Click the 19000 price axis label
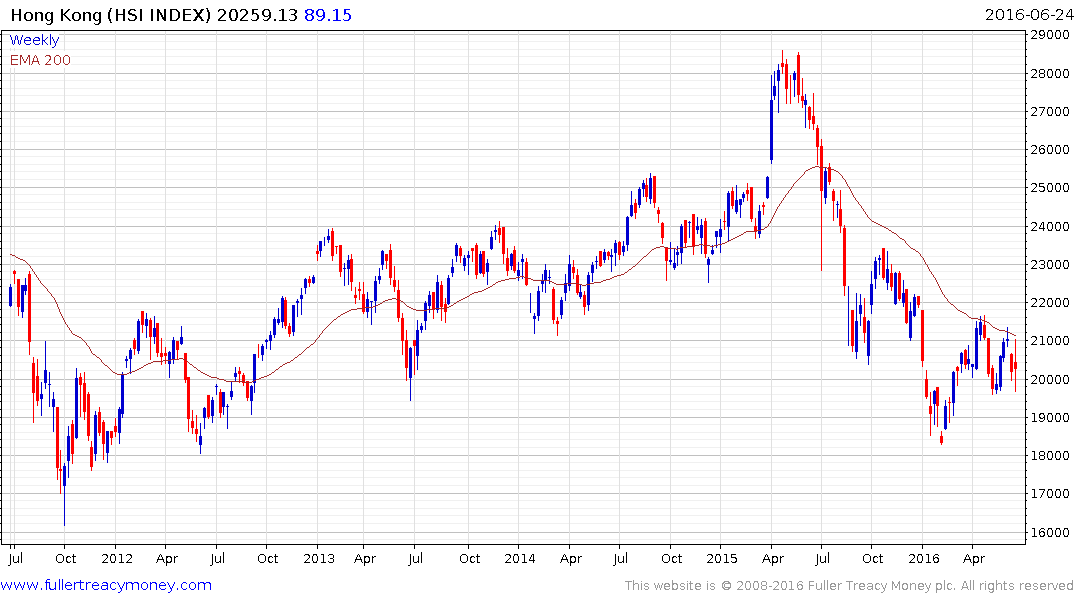 pyautogui.click(x=1050, y=417)
